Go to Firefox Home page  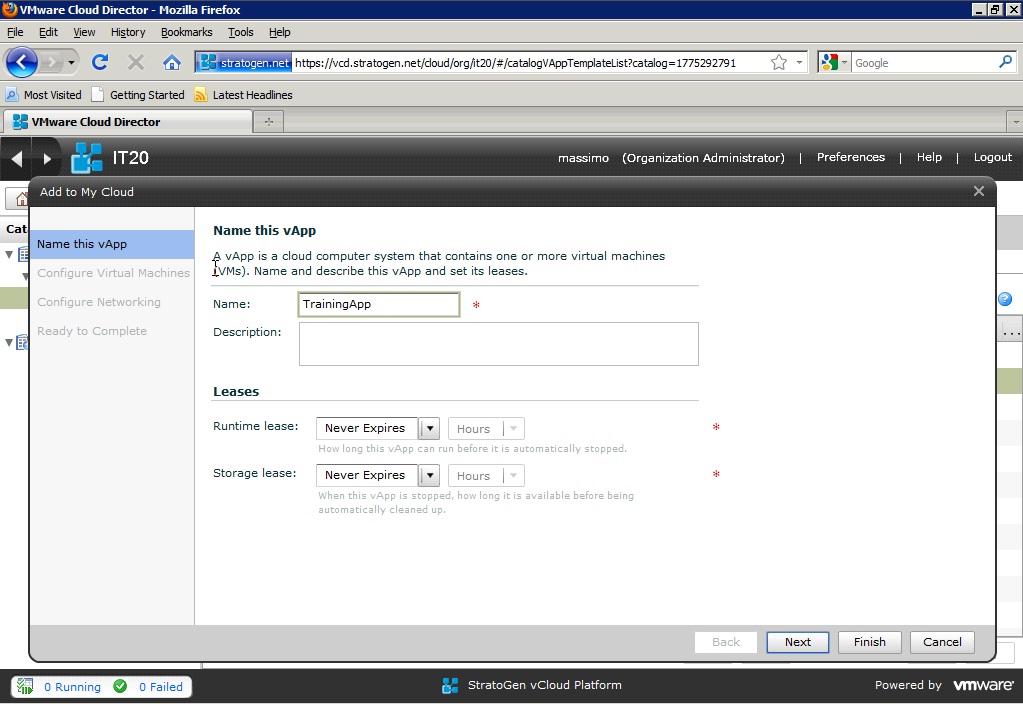tap(172, 63)
